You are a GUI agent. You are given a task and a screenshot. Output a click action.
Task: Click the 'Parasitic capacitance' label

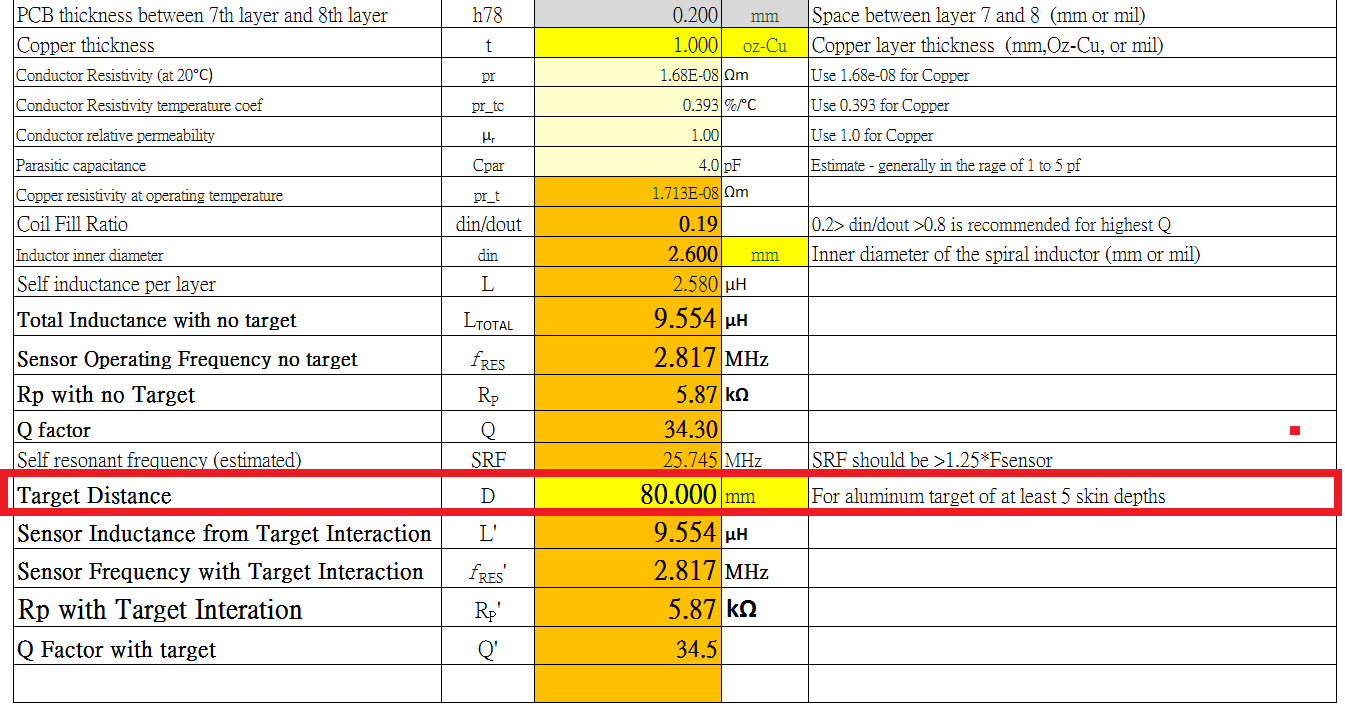click(81, 165)
